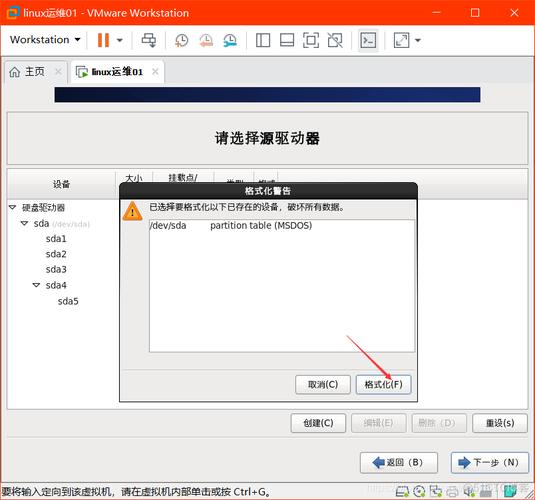Toggle the library sidebar panel
Screen dimensions: 535x500
click(263, 40)
